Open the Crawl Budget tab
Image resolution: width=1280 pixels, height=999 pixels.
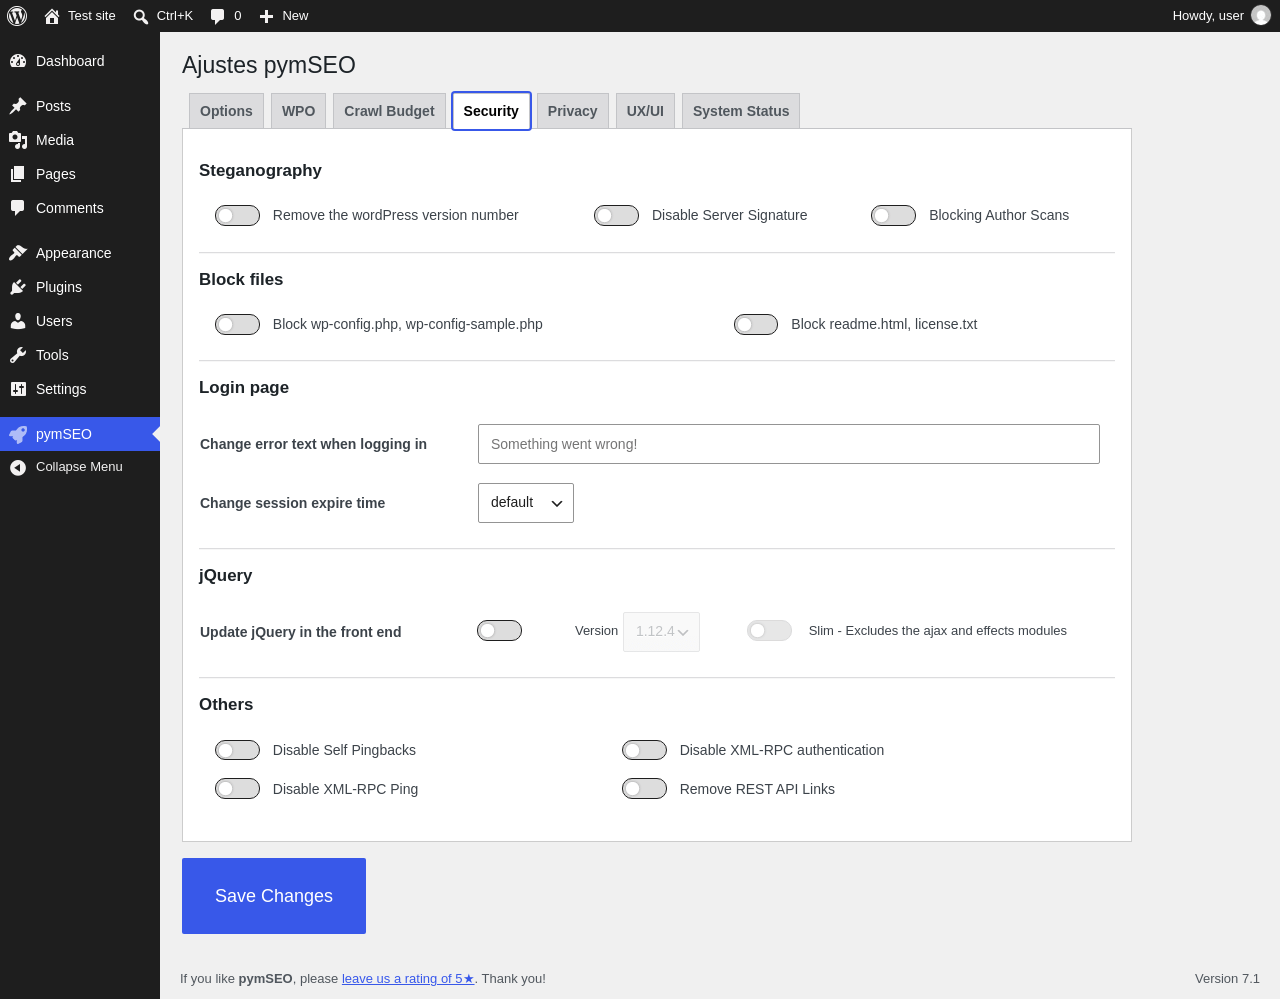389,111
